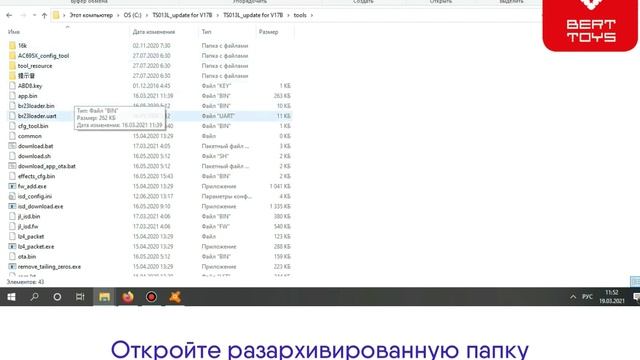Select the Chinese-named folder icon
This screenshot has height=360, width=640.
(x=12, y=76)
